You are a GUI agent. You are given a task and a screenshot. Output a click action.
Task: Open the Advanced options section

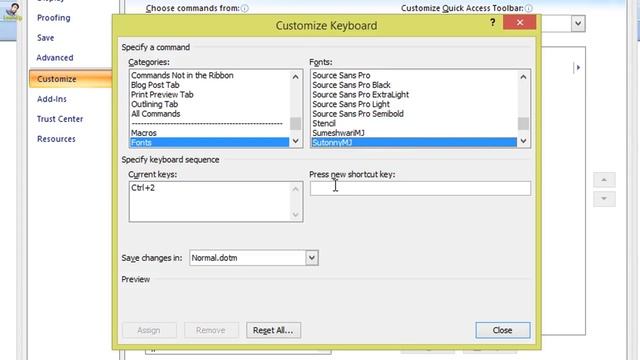point(55,58)
